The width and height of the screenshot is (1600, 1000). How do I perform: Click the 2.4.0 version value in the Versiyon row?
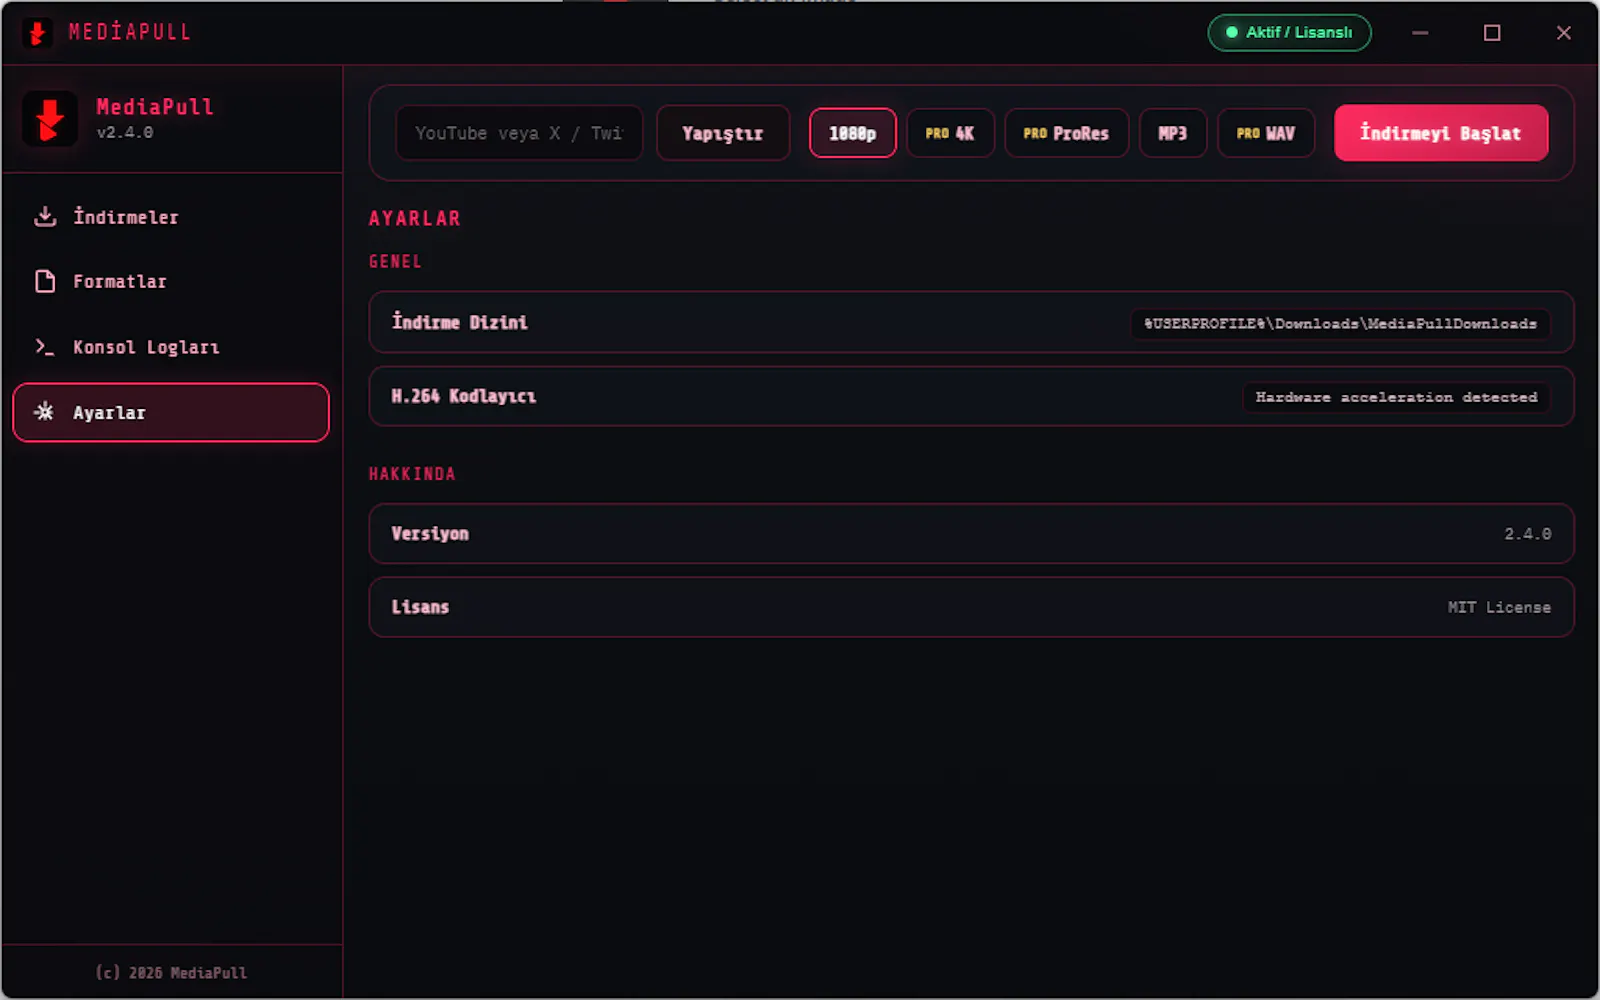(1528, 534)
